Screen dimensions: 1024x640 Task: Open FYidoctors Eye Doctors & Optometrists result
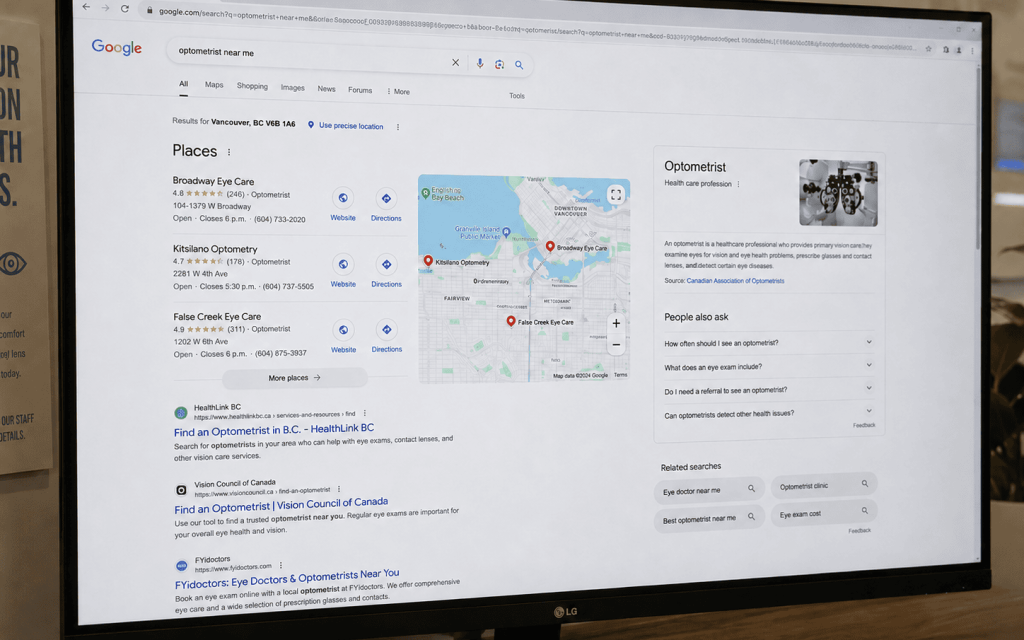click(287, 579)
